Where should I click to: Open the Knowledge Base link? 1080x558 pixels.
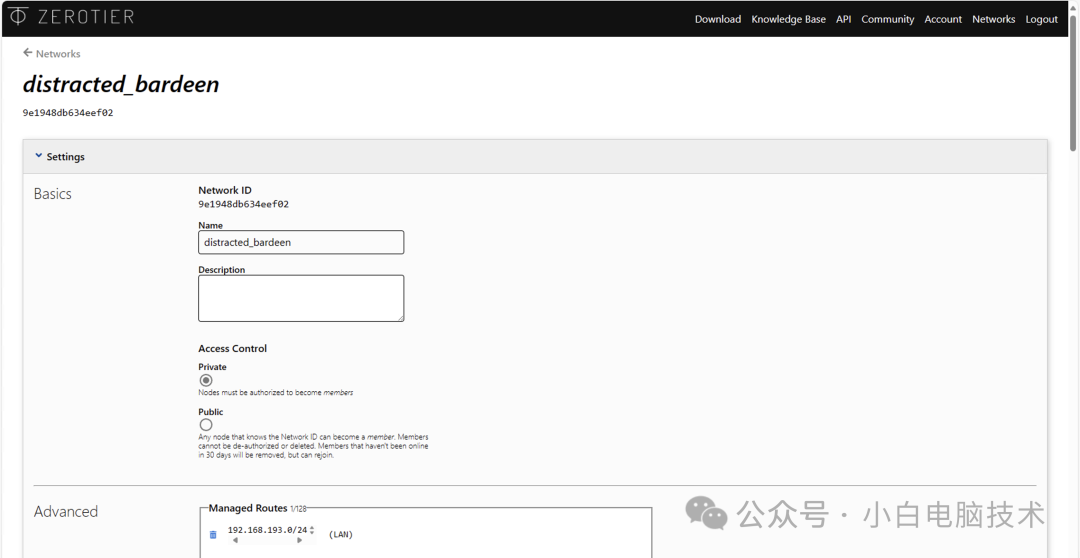(788, 19)
